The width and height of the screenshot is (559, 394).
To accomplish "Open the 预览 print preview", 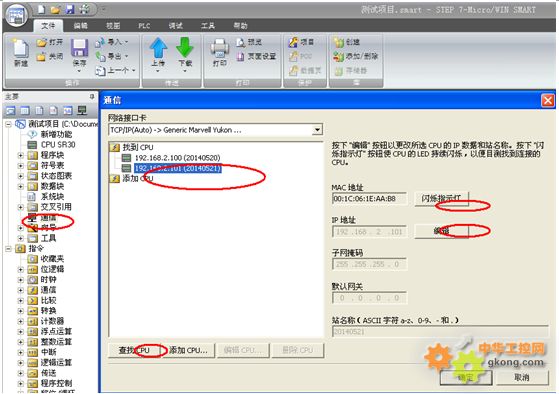I will click(249, 42).
